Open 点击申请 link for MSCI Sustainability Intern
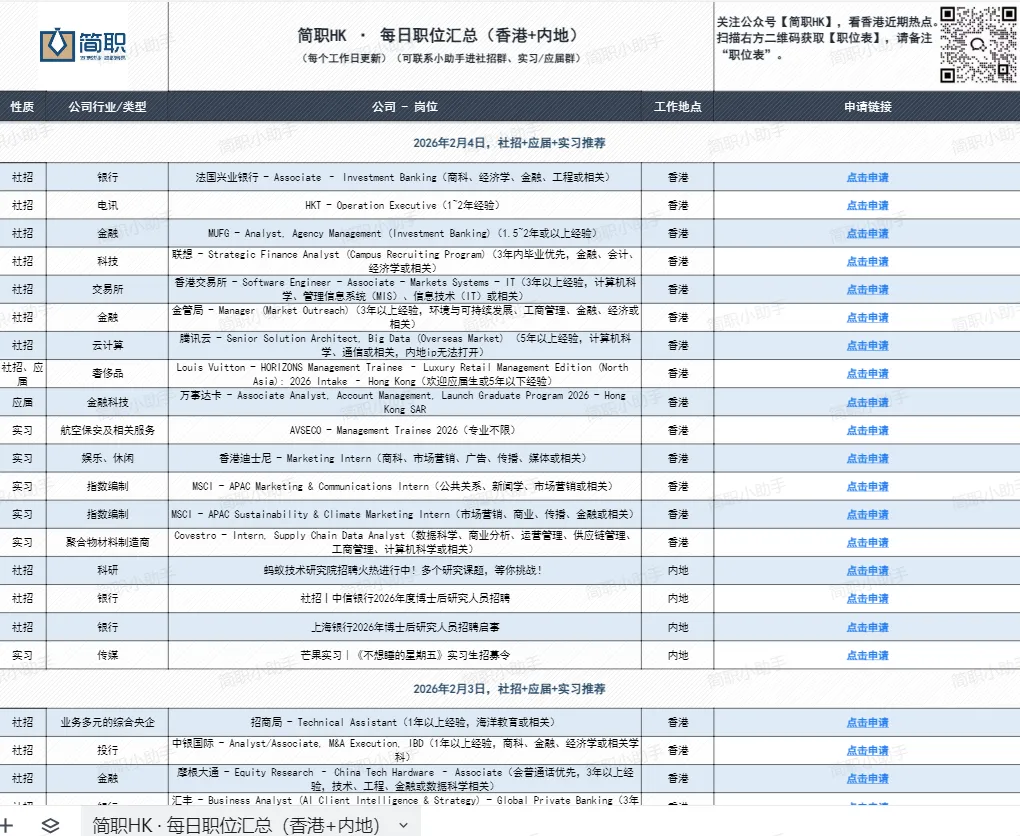 [x=867, y=514]
